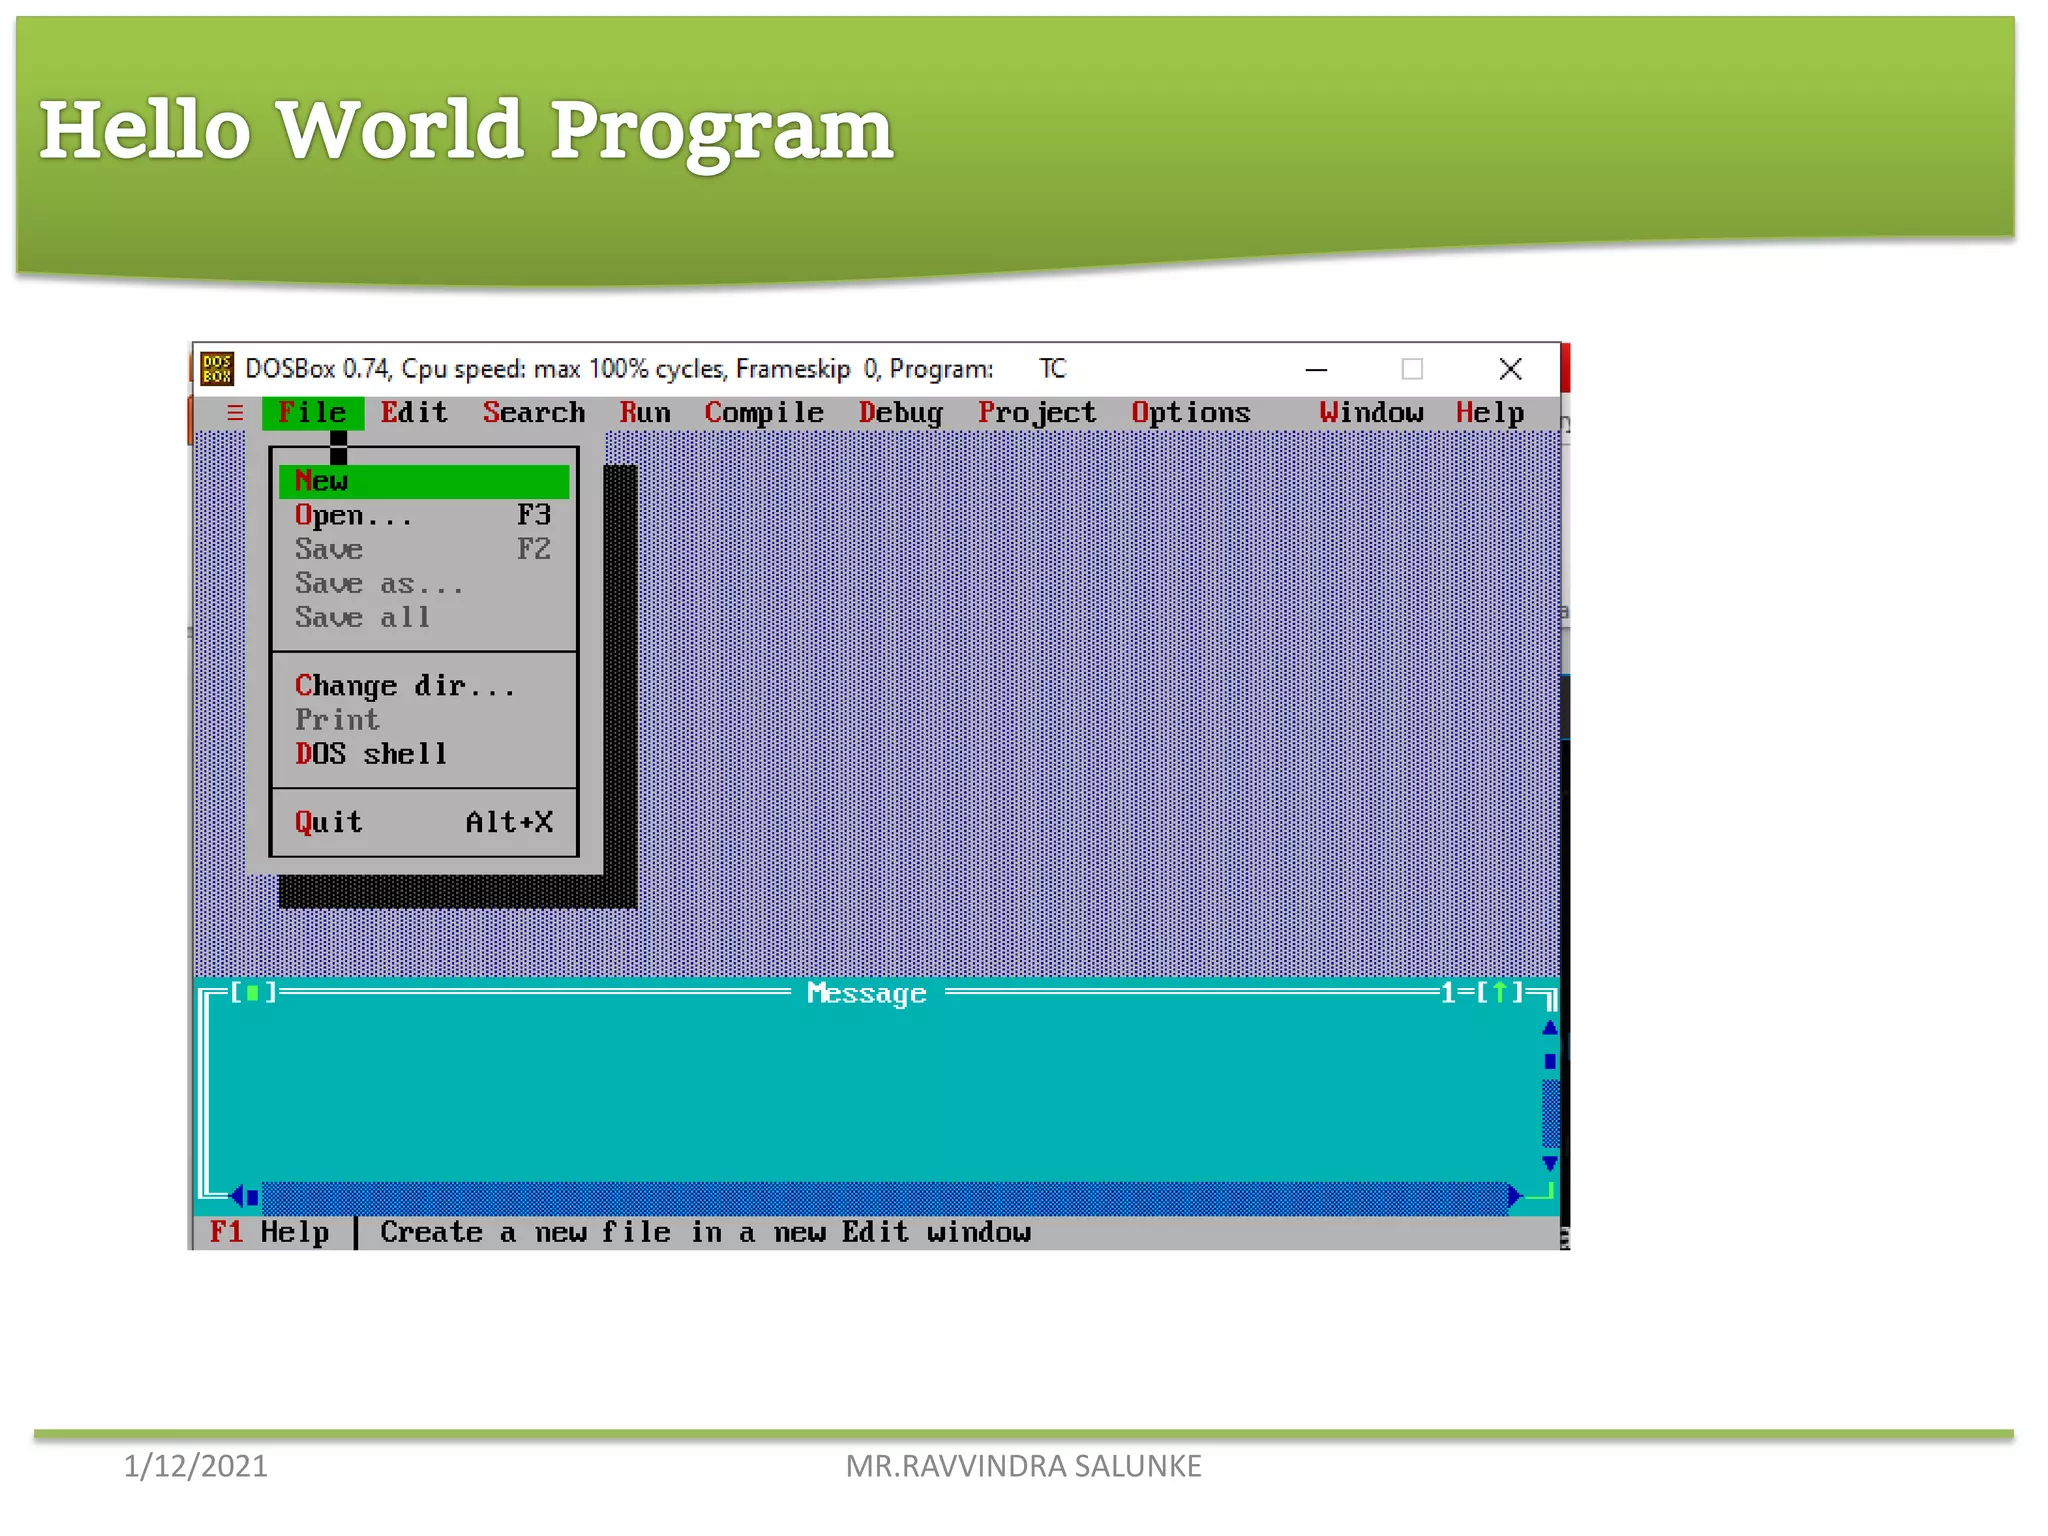
Task: Choose DOS shell from the menu
Action: point(371,754)
